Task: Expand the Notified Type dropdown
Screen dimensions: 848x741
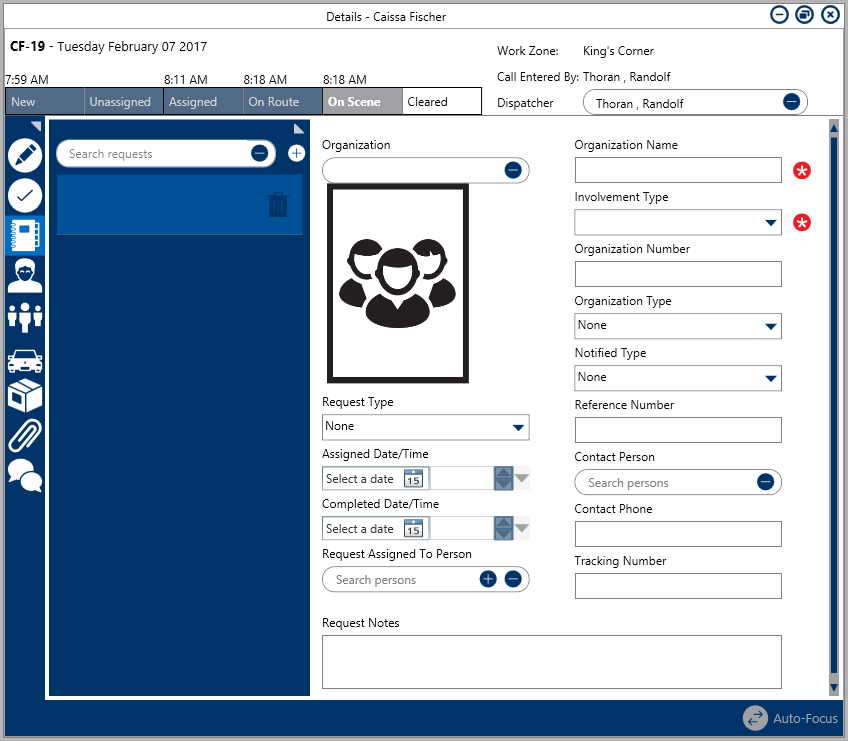Action: 770,378
